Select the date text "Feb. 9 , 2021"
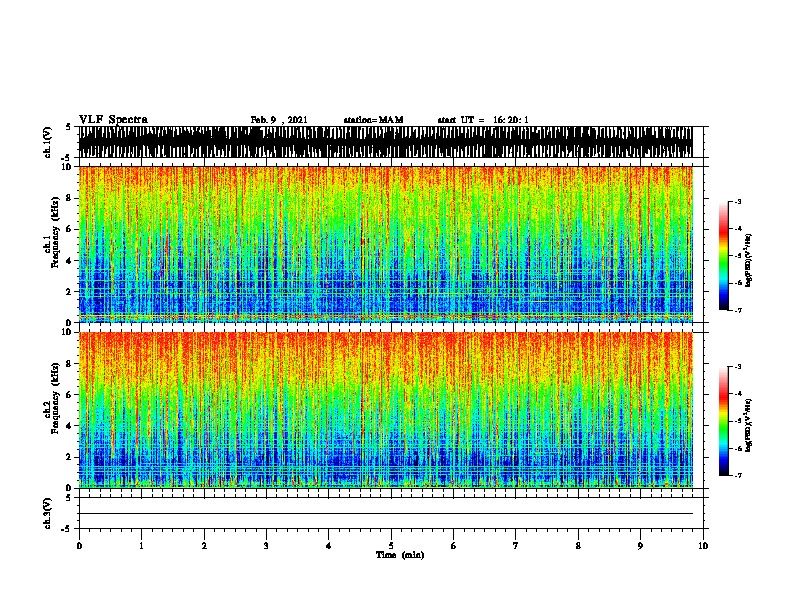The height and width of the screenshot is (612, 792). pyautogui.click(x=279, y=120)
